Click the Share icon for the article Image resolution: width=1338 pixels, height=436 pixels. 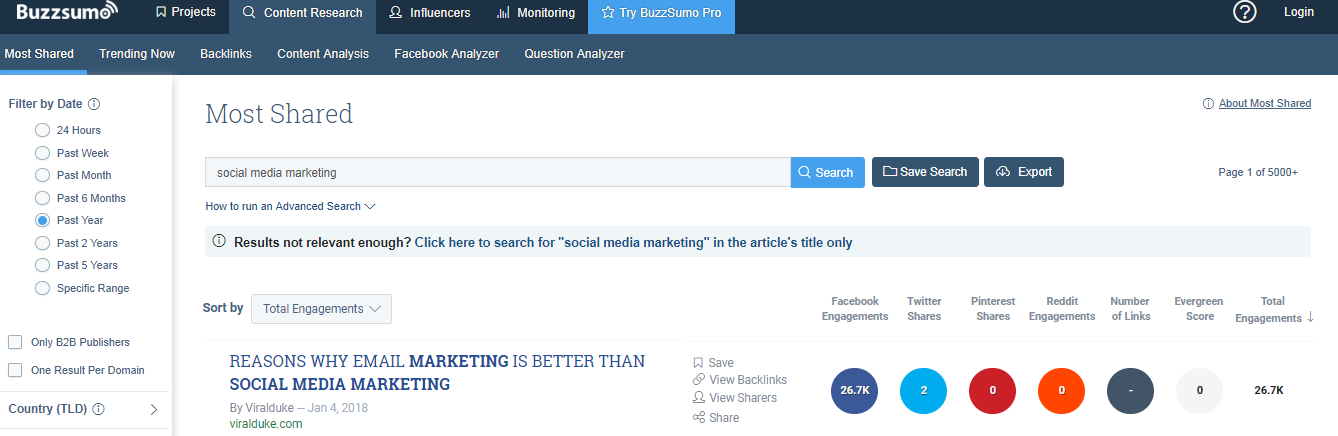pyautogui.click(x=698, y=417)
